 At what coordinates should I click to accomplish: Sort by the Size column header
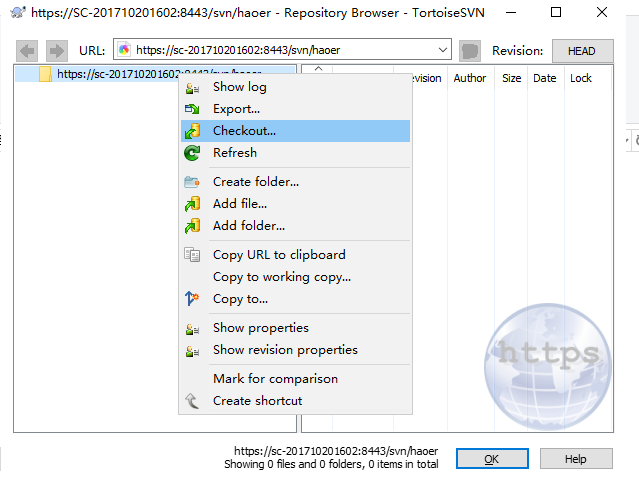point(511,78)
